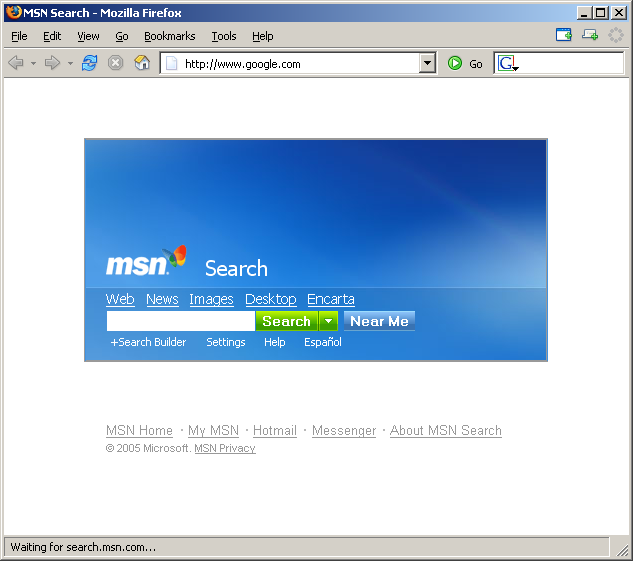Expand the address bar URL history dropdown
The image size is (633, 561).
(427, 63)
